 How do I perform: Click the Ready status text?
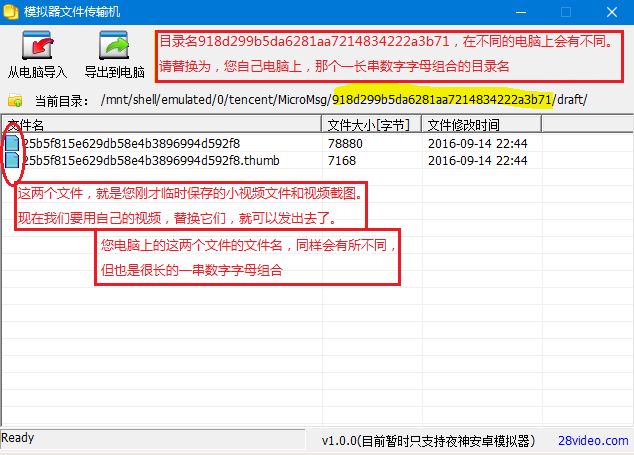point(18,438)
